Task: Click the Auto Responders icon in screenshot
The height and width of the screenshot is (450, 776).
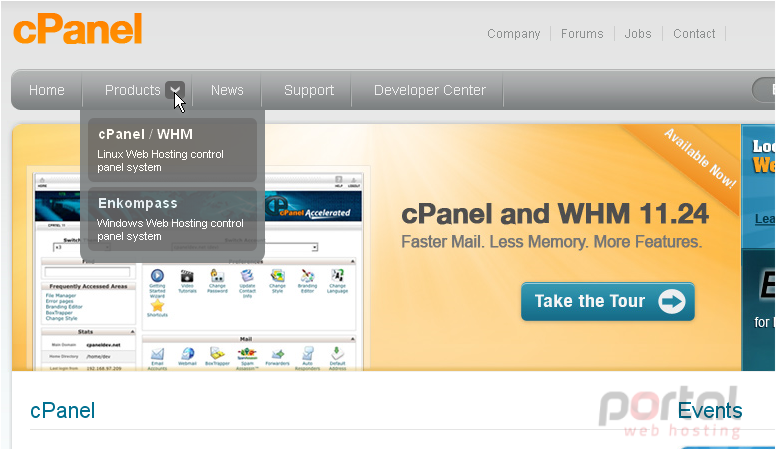Action: pyautogui.click(x=307, y=353)
